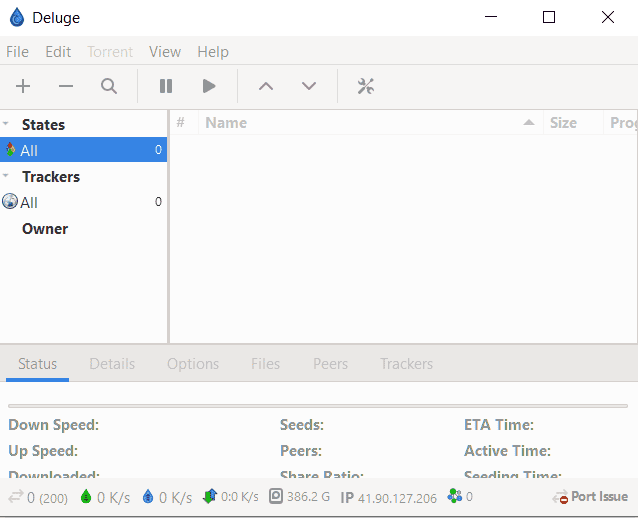
Task: Click the Port Issue warning
Action: [590, 497]
